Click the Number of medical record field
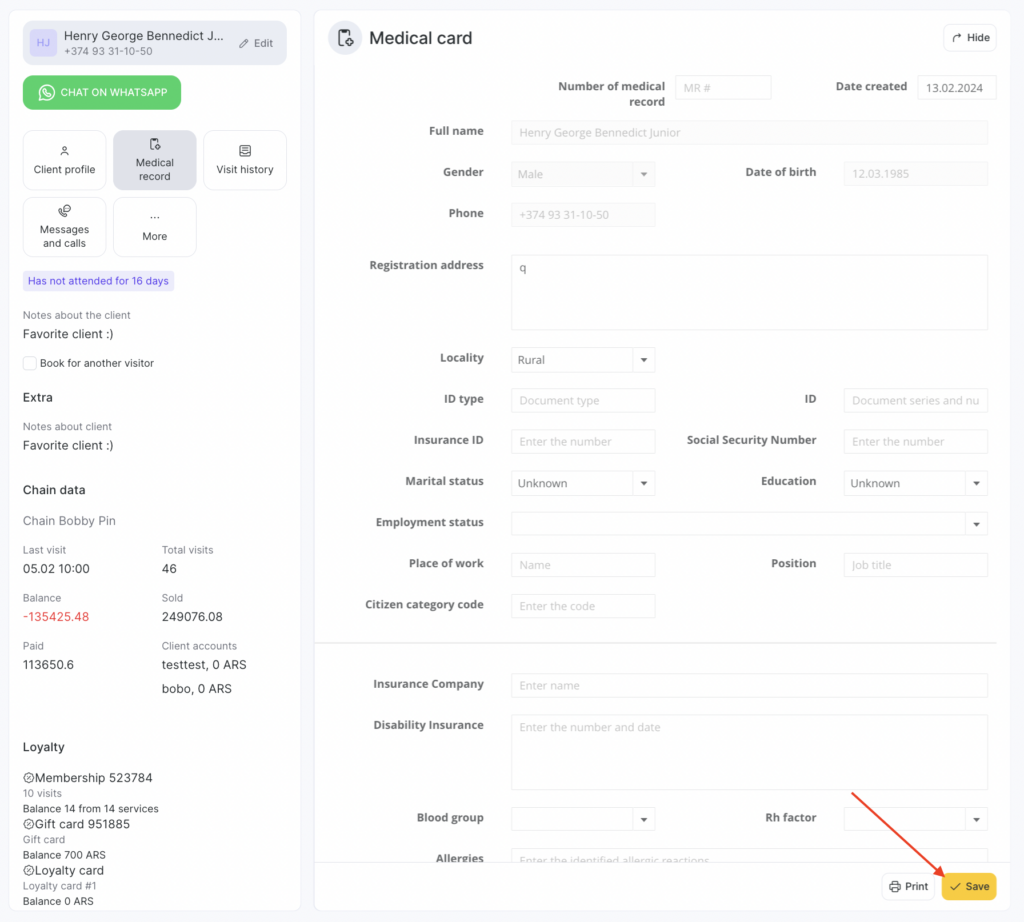 [x=723, y=88]
